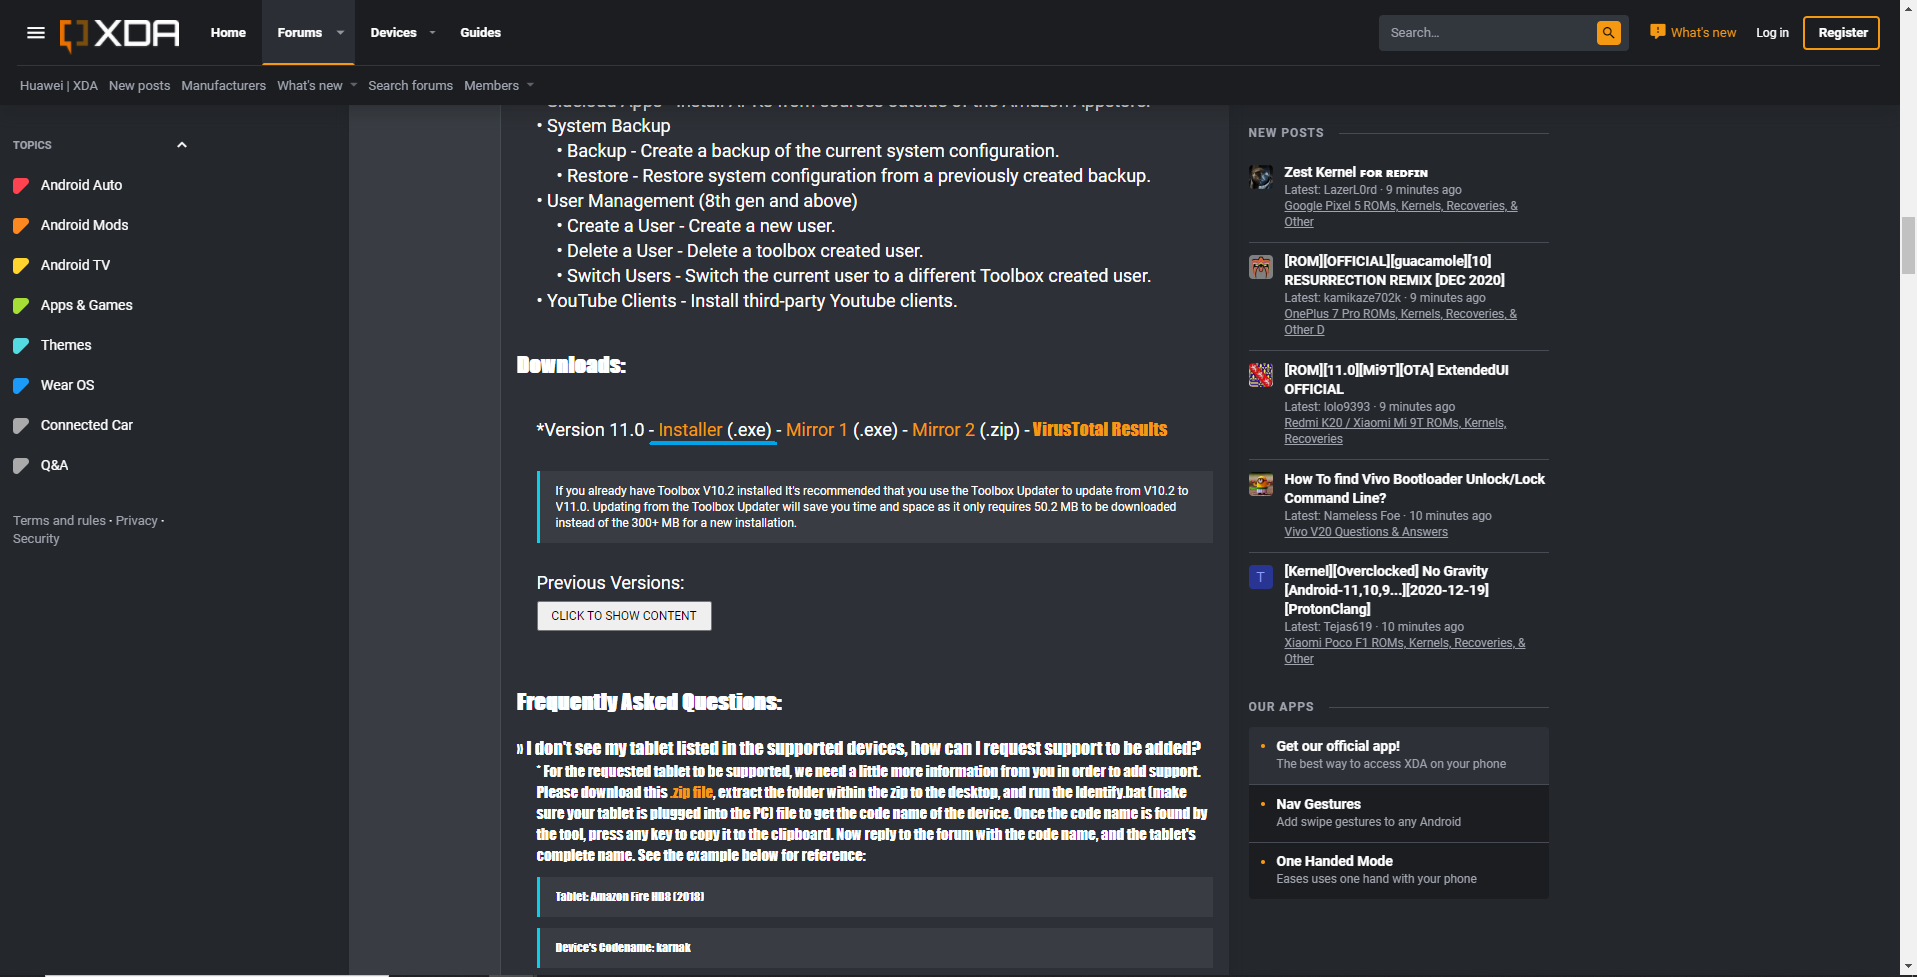Open the Vivo Bootloader poster avatar
This screenshot has width=1917, height=977.
1261,484
